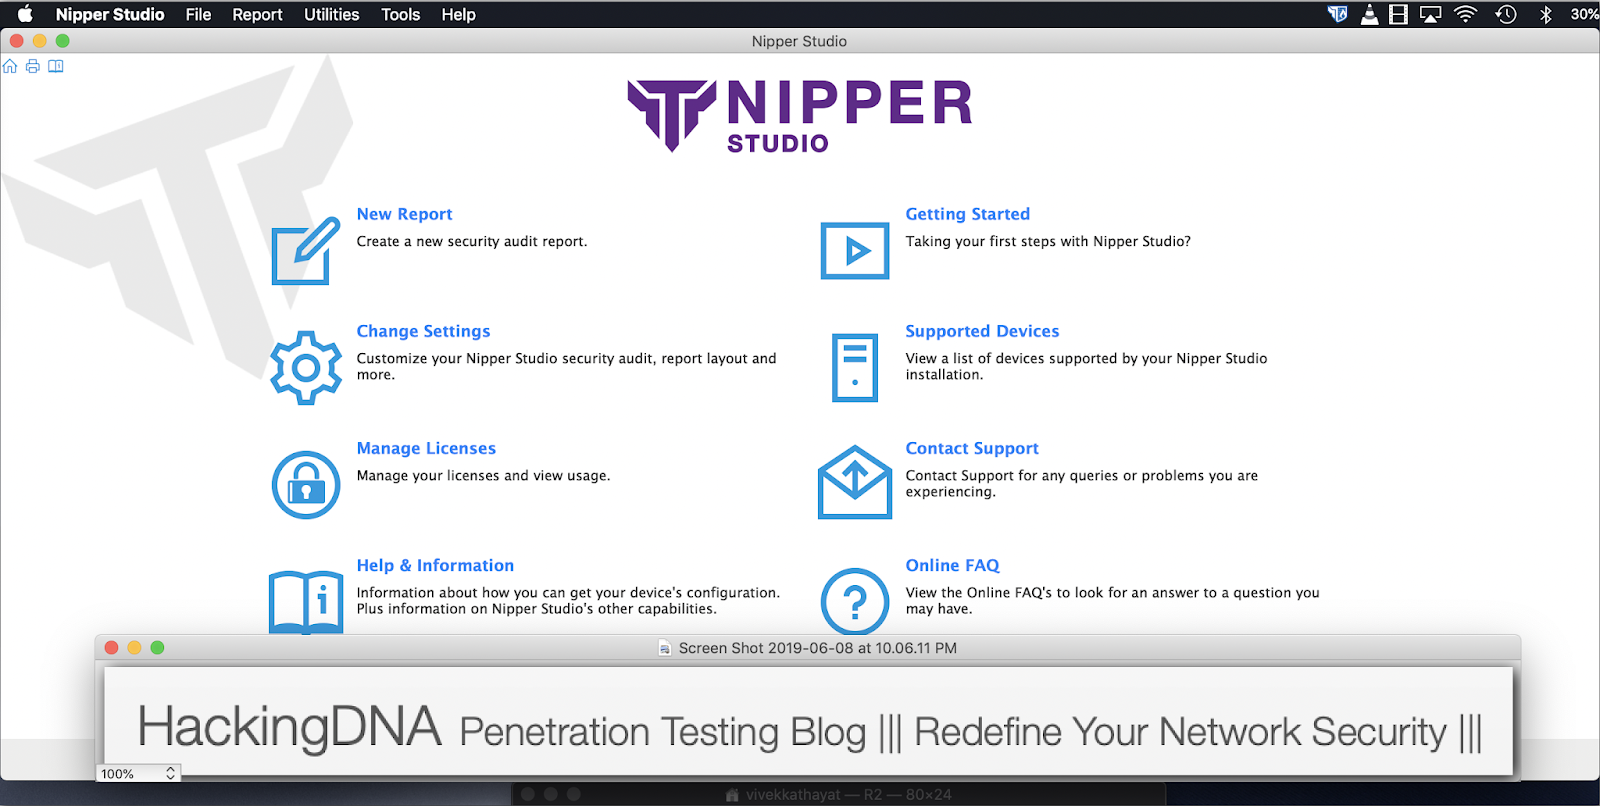Click 'Taking your first steps with Nipper Studio?' text
1600x806 pixels.
1048,241
